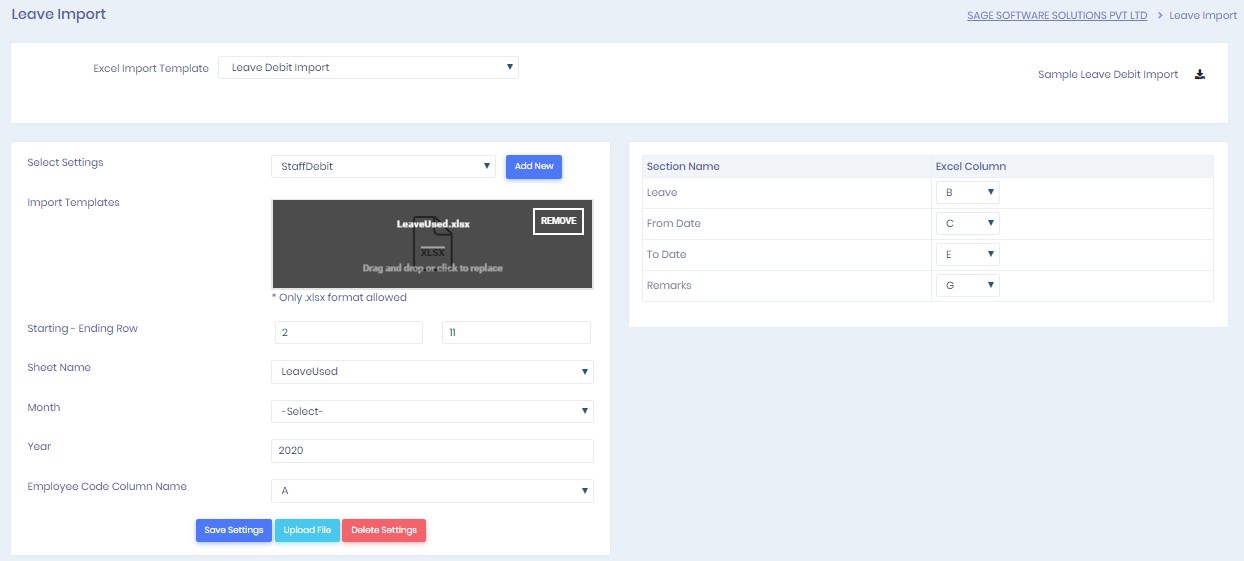Change Excel column for From Date row
The height and width of the screenshot is (561, 1244).
pyautogui.click(x=967, y=223)
